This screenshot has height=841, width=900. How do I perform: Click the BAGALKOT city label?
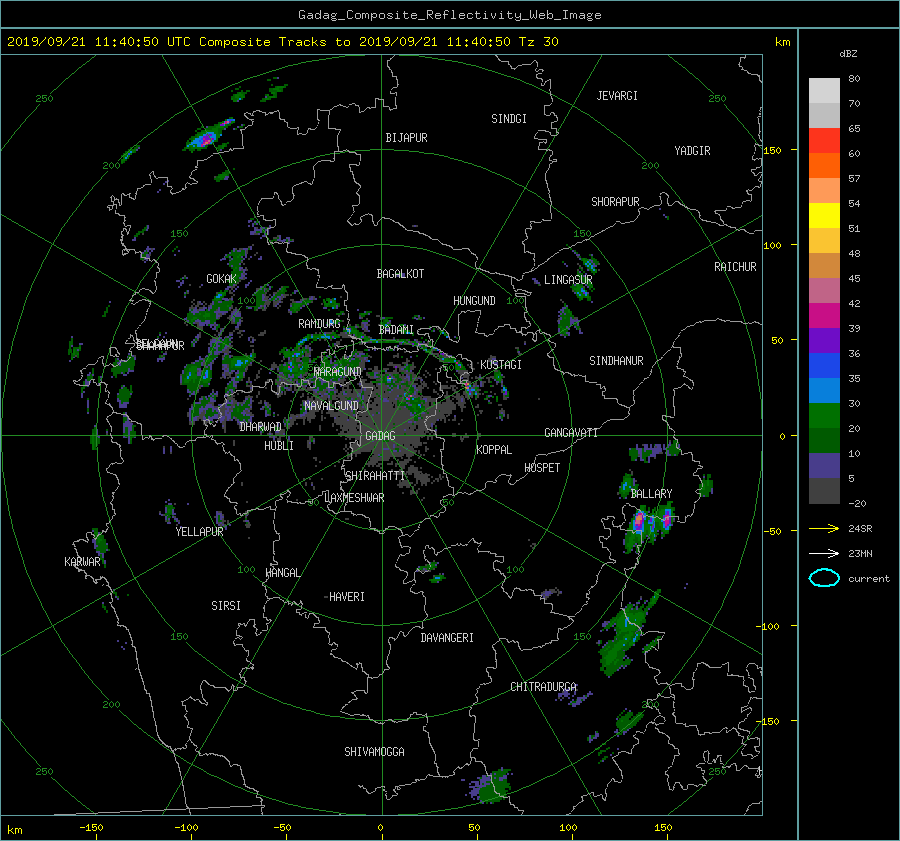[400, 274]
